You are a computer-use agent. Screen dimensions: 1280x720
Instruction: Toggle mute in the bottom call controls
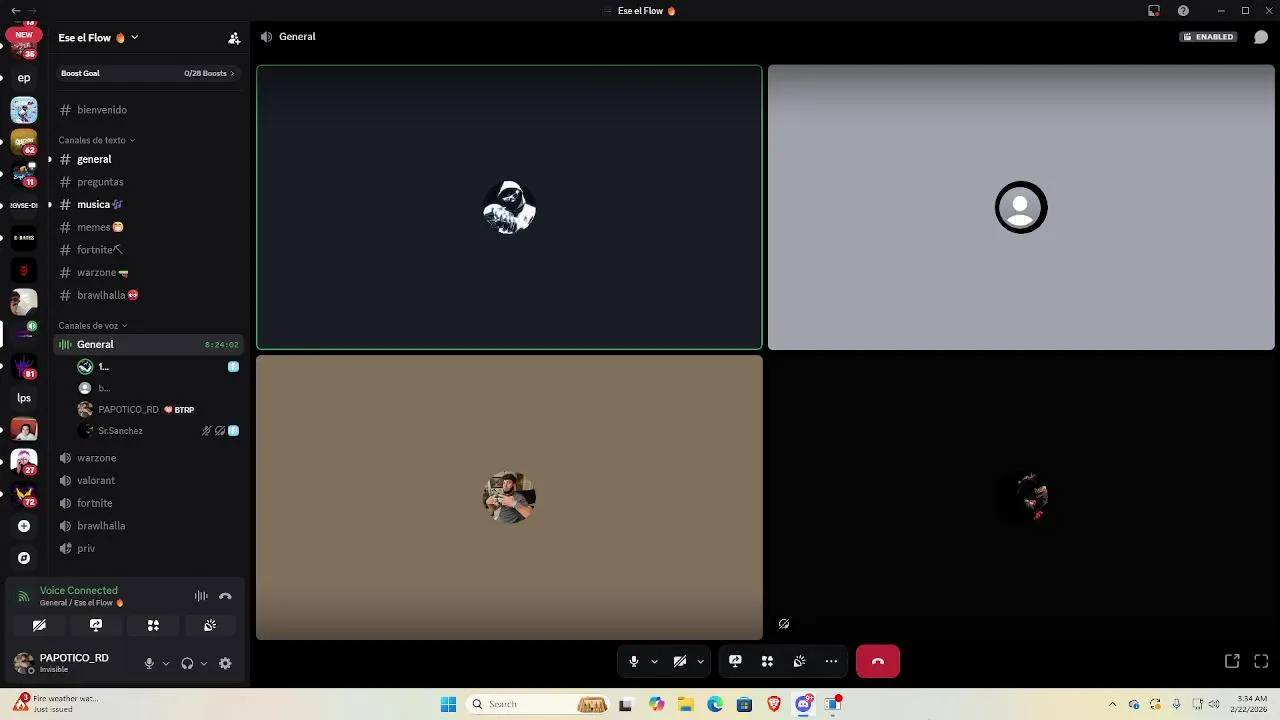coord(633,661)
